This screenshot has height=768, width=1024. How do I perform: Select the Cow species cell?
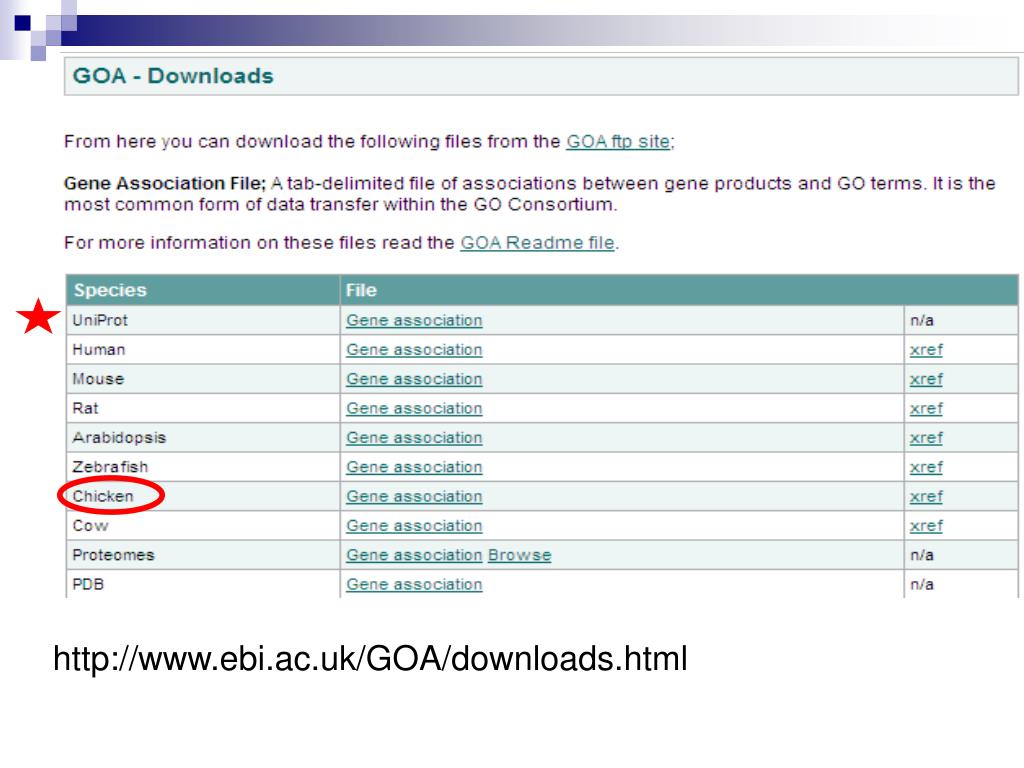pos(202,526)
